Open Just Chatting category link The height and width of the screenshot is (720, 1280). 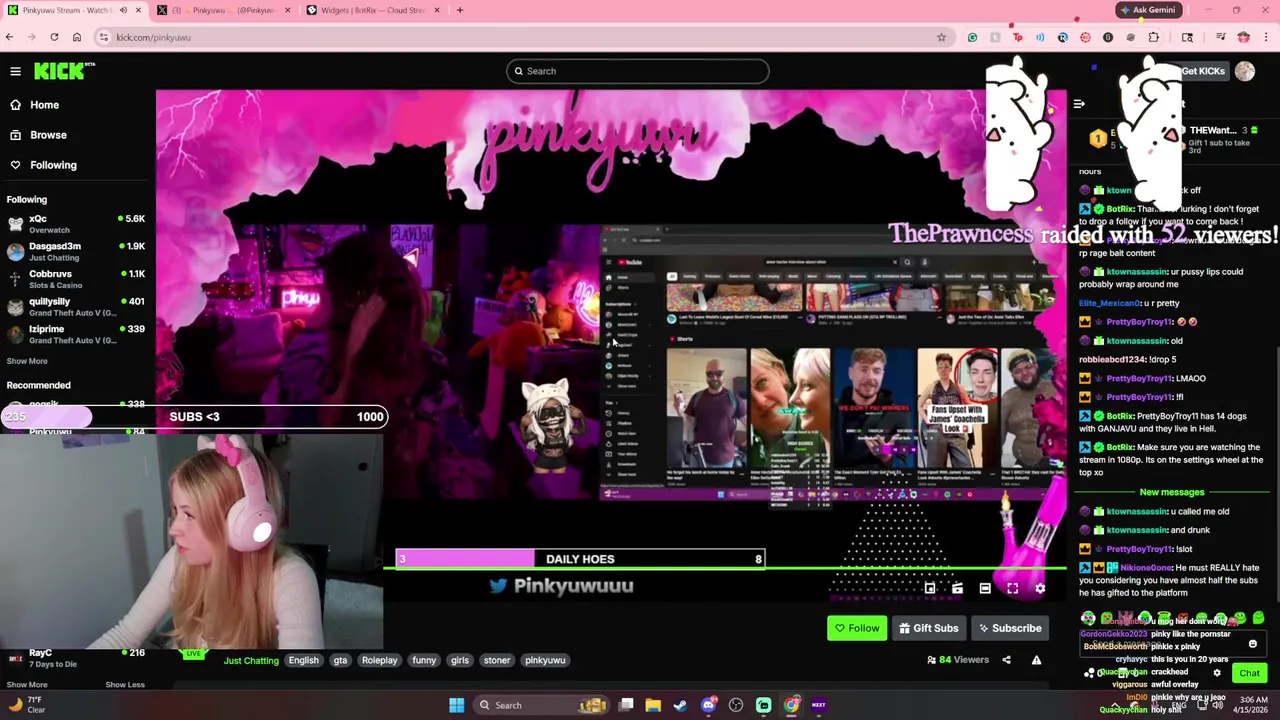[251, 660]
